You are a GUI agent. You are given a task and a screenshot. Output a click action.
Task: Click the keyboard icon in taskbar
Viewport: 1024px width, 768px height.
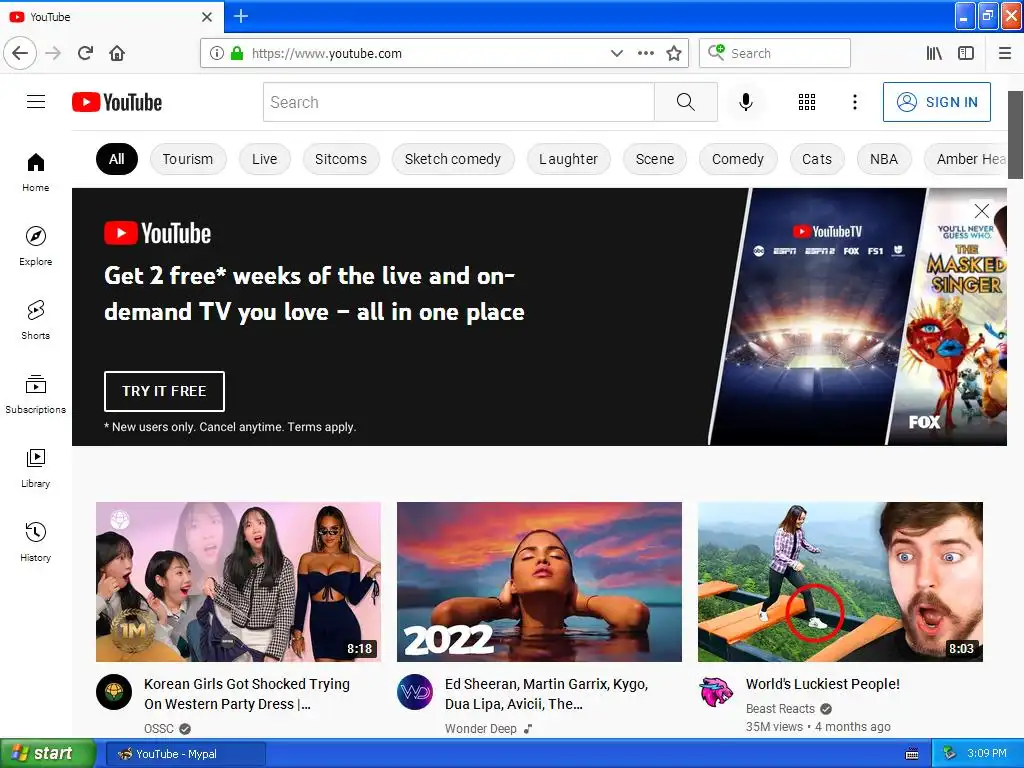pyautogui.click(x=912, y=754)
